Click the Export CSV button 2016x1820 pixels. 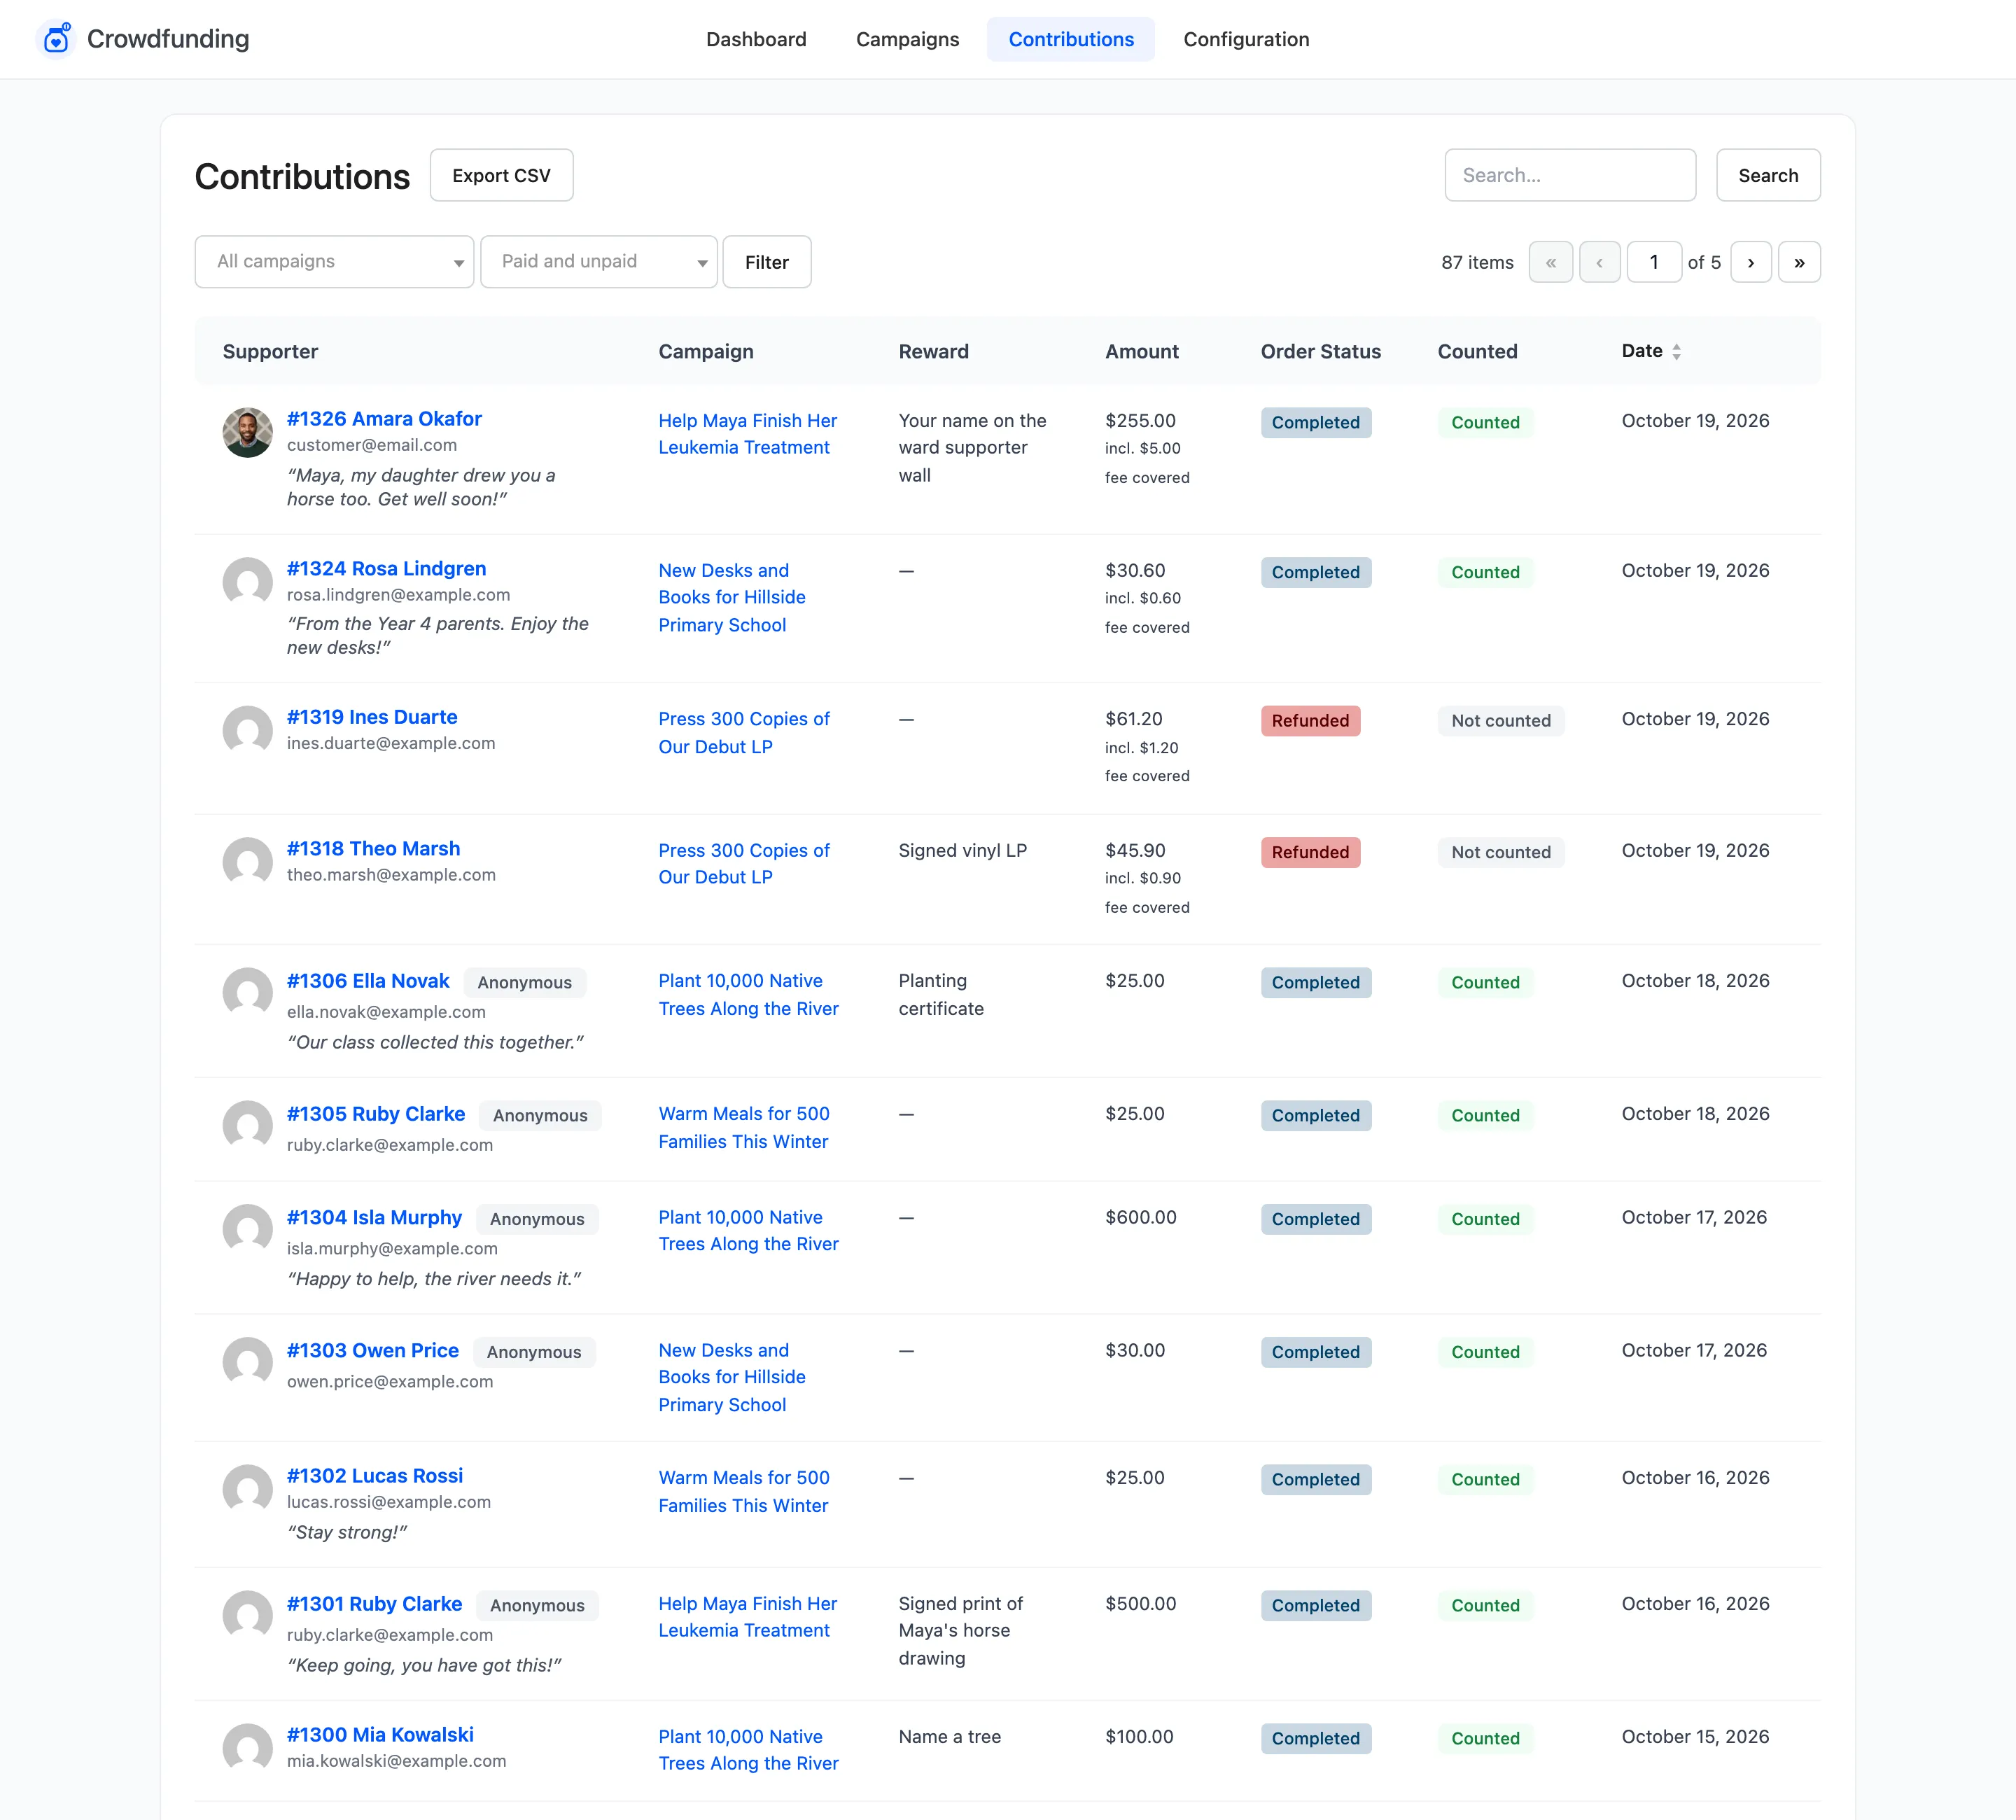click(x=501, y=175)
